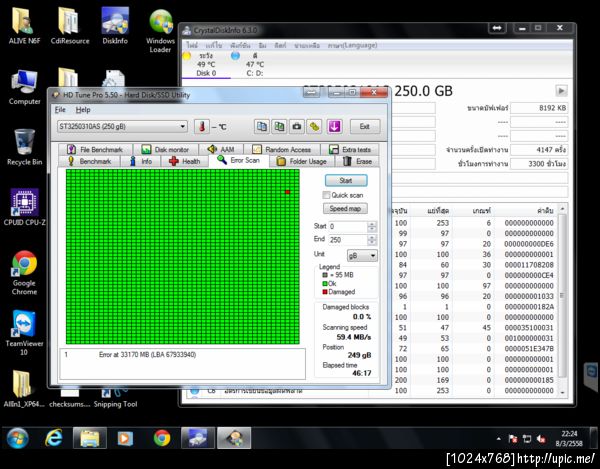Switch to the Error Scan tab
Viewport: 600px width, 469px height.
pyautogui.click(x=238, y=160)
